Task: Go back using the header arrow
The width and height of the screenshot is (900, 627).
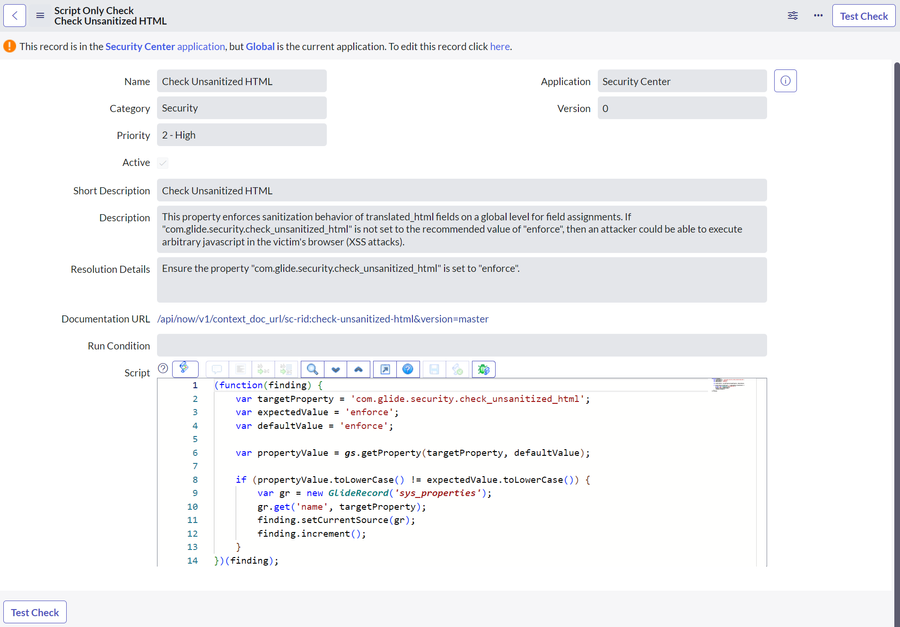Action: point(14,16)
